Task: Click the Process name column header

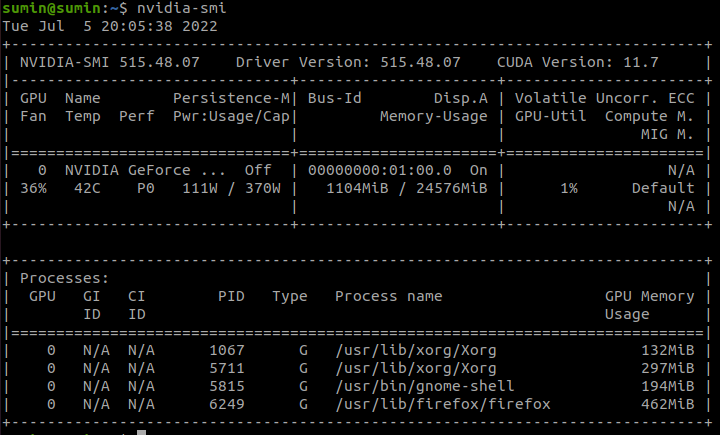Action: [388, 296]
